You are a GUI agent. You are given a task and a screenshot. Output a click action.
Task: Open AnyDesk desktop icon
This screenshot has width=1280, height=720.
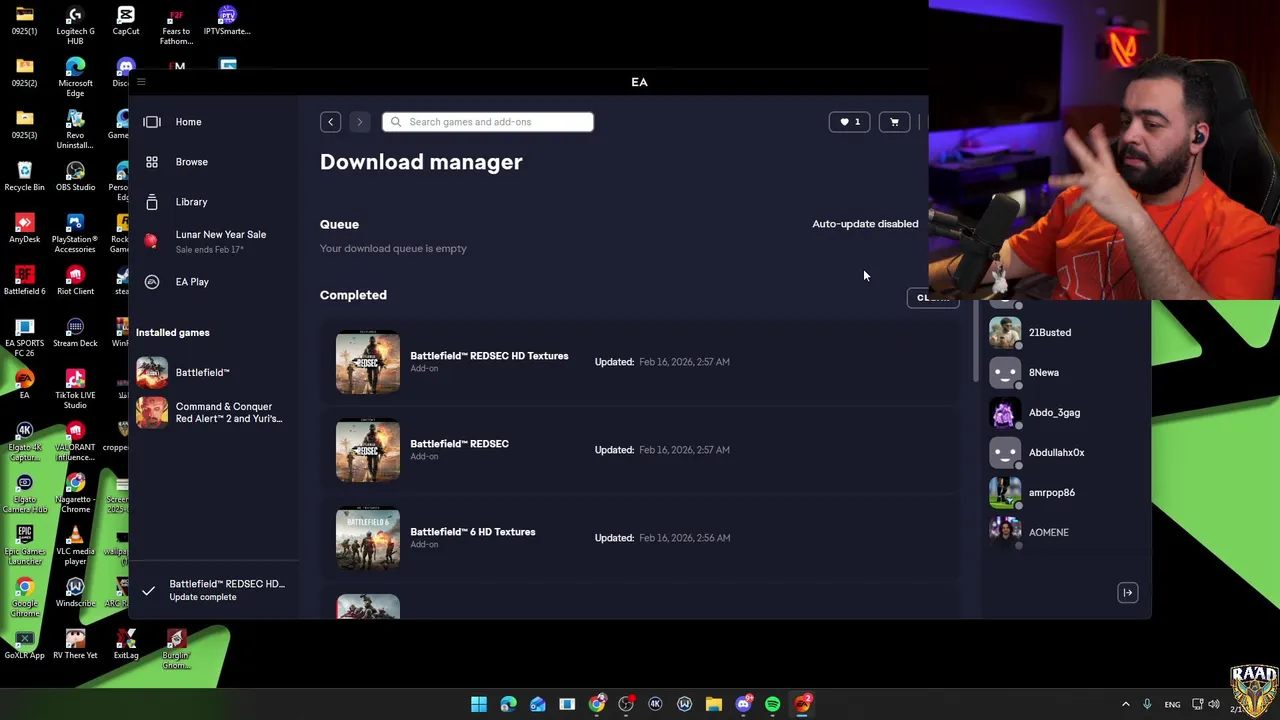coord(25,228)
